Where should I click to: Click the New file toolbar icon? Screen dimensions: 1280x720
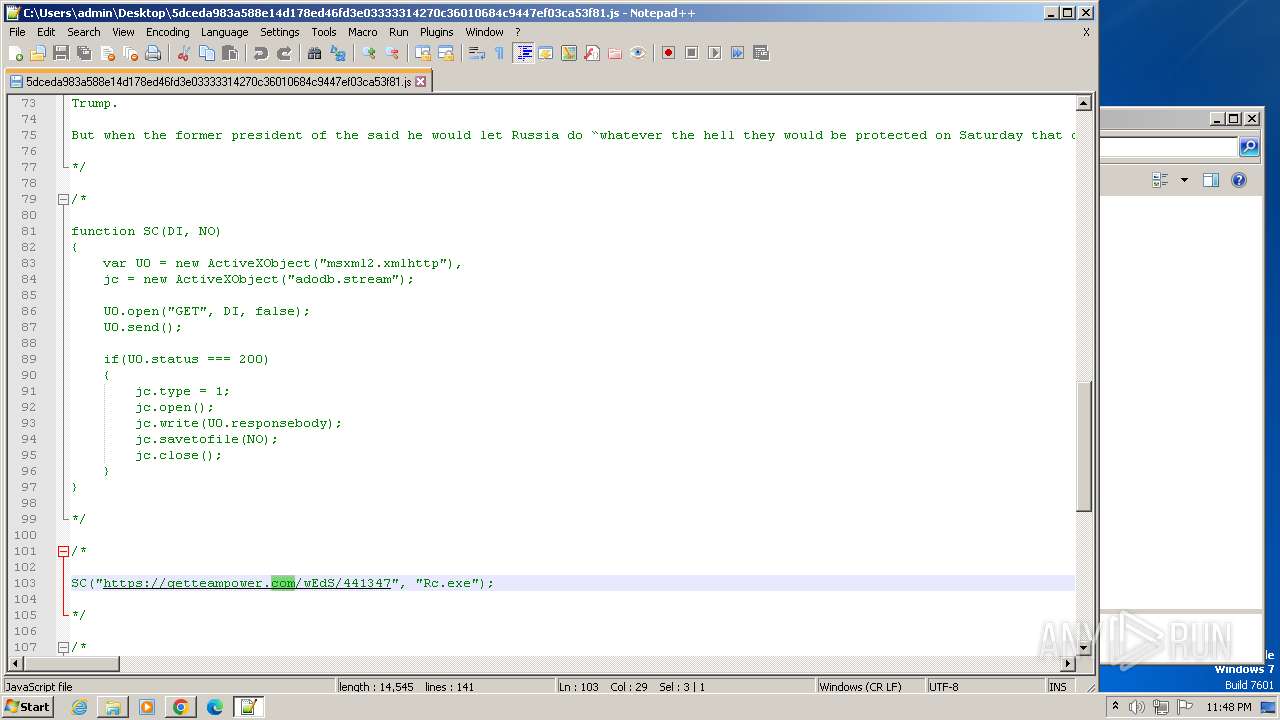tap(16, 53)
